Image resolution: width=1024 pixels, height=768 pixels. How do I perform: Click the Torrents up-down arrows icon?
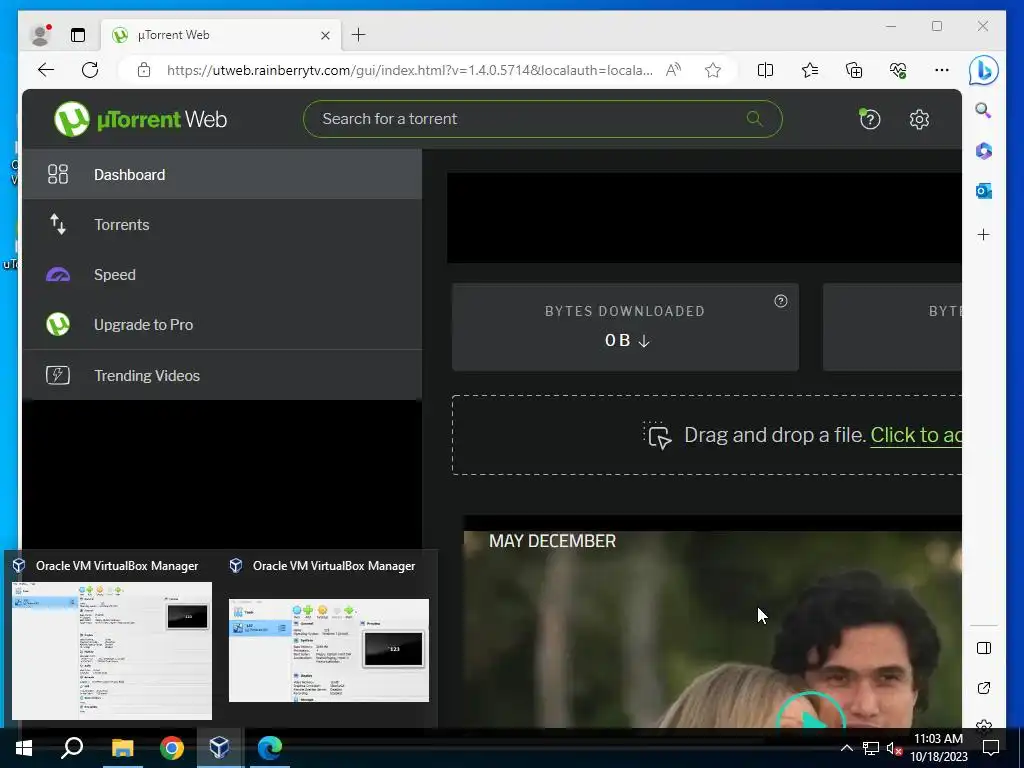click(57, 224)
